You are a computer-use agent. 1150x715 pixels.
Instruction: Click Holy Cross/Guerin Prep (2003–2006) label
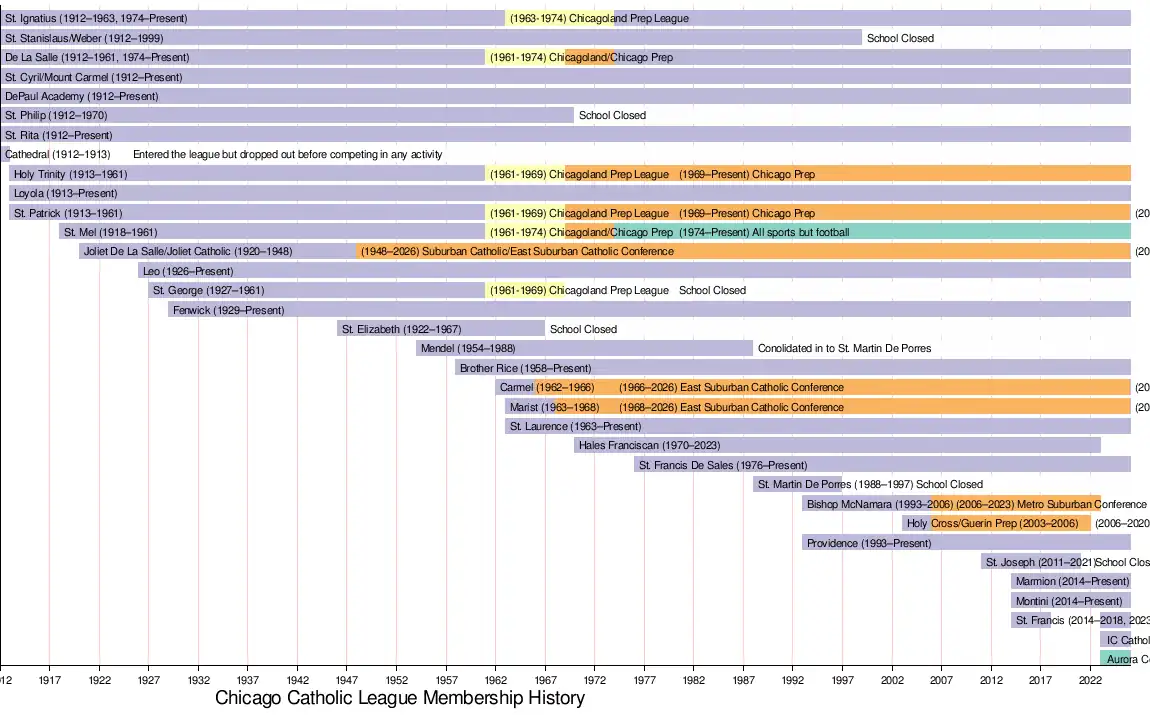993,523
